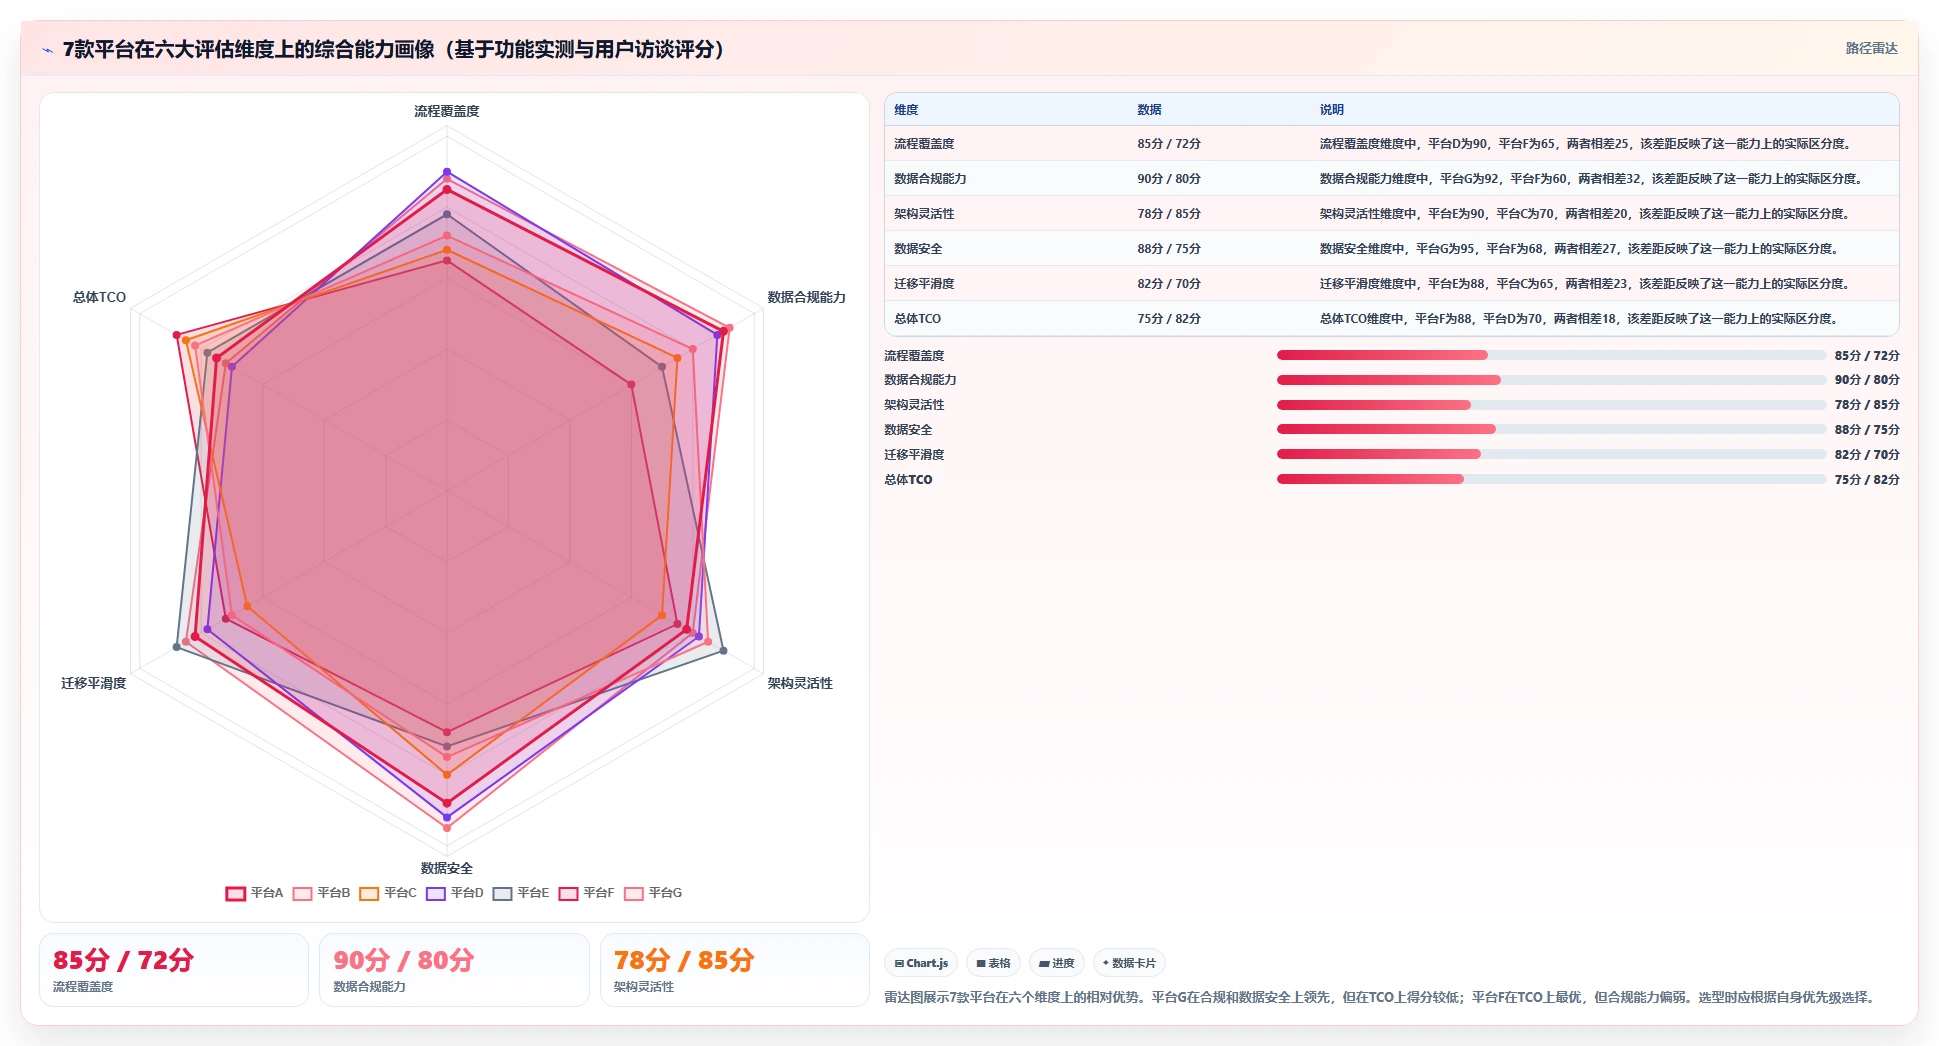The height and width of the screenshot is (1046, 1939).
Task: Open the 流程覆盖度 score card
Action: pos(174,970)
